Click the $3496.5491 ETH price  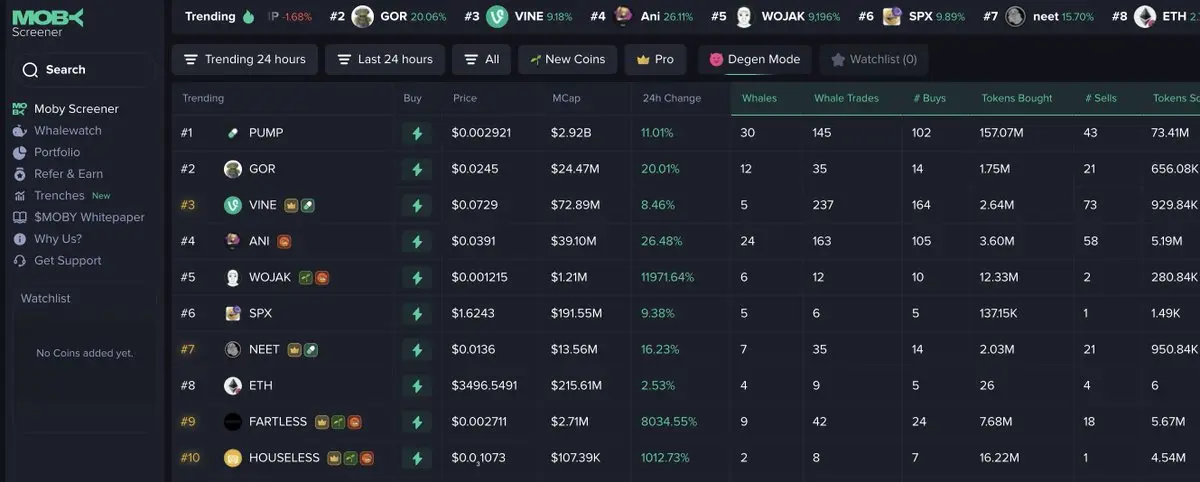point(484,386)
